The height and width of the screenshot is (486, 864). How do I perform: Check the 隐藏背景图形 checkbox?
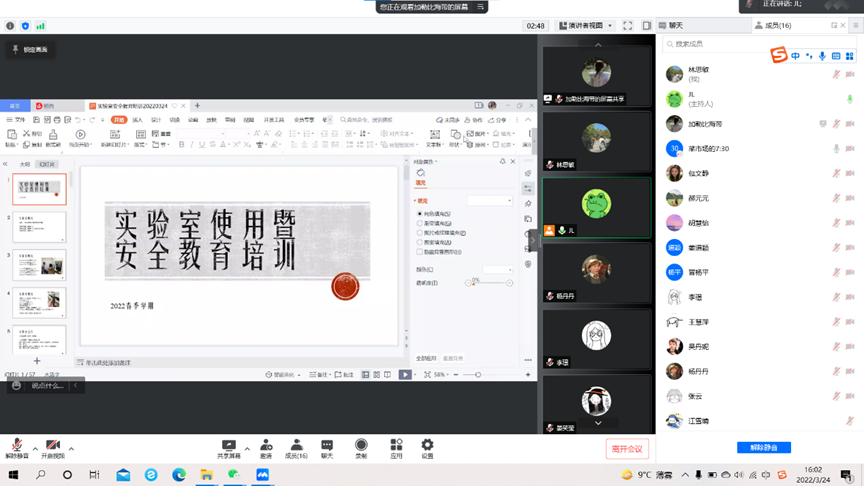click(x=420, y=252)
